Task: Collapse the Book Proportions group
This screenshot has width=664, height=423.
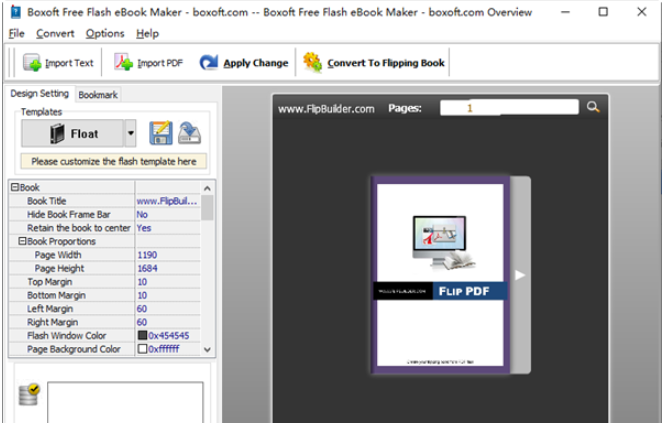Action: [22, 241]
